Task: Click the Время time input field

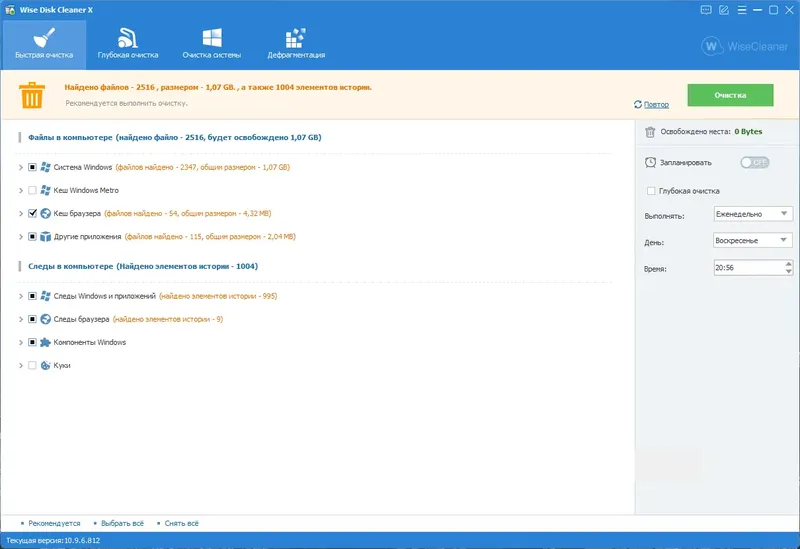Action: click(x=748, y=267)
